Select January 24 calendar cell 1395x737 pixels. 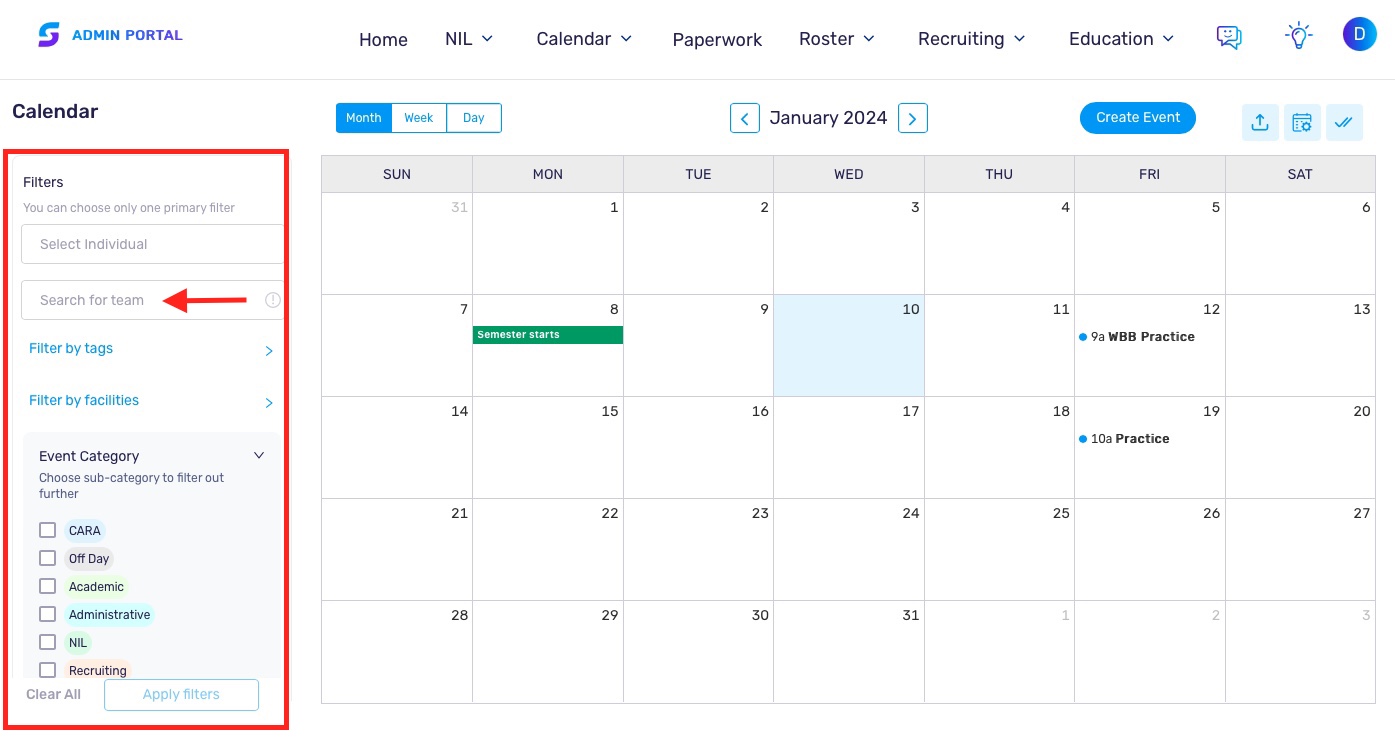click(x=849, y=549)
